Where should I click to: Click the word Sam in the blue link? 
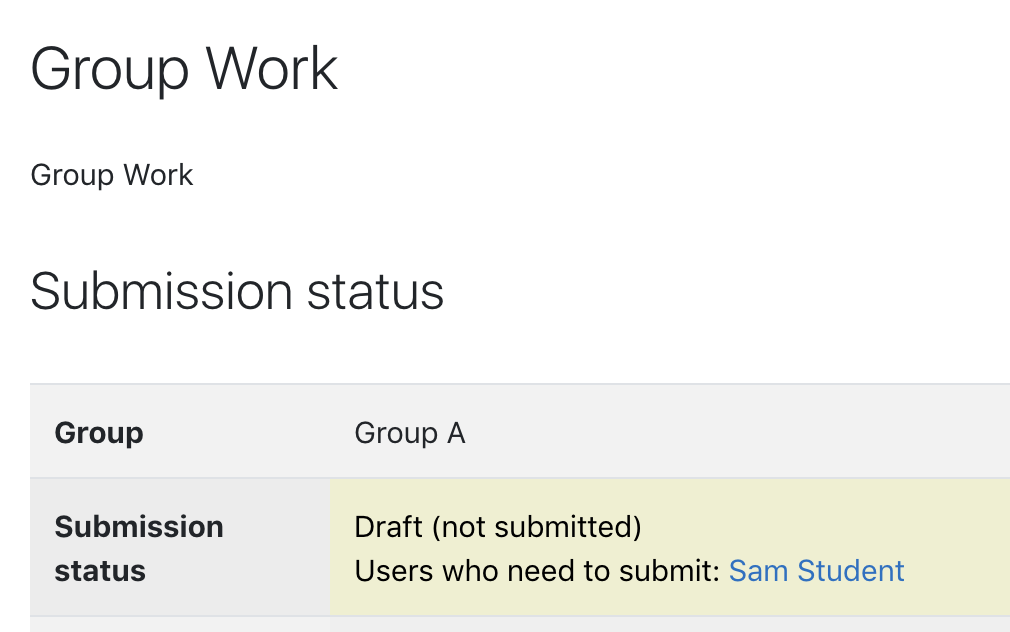pos(758,571)
